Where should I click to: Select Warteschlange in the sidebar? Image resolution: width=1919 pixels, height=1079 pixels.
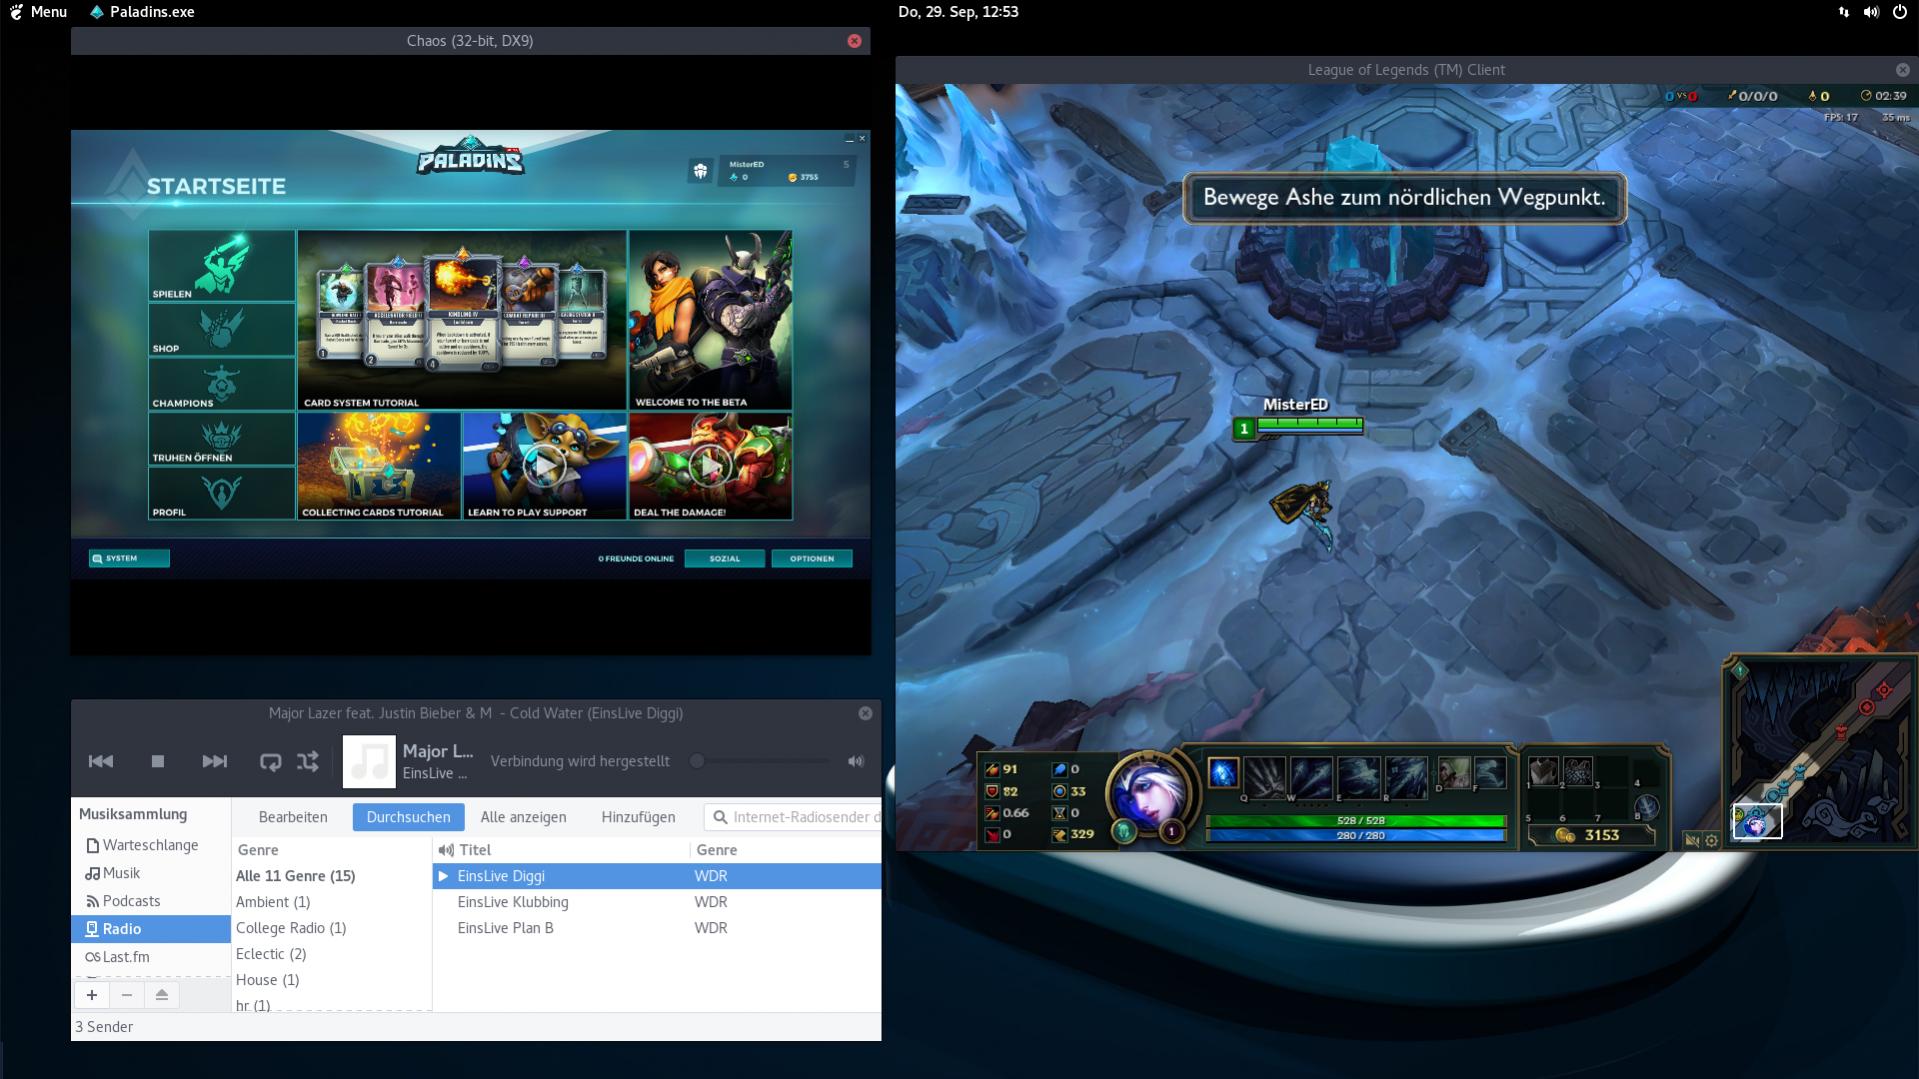click(150, 845)
